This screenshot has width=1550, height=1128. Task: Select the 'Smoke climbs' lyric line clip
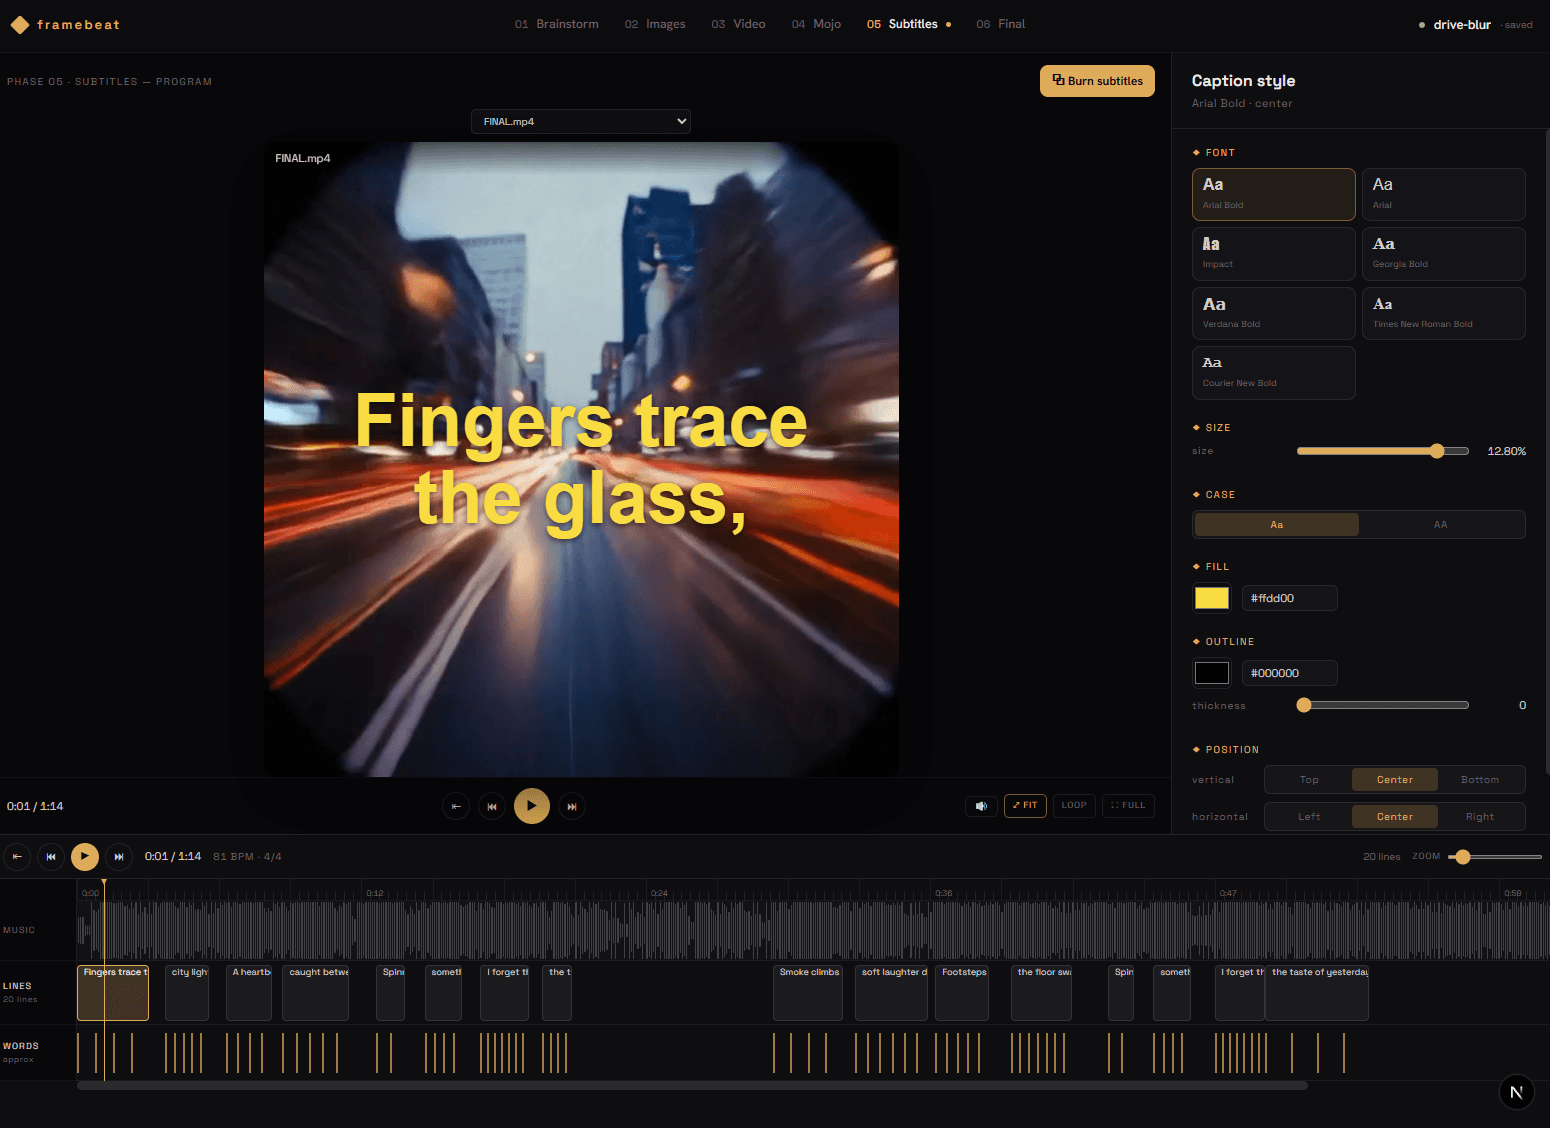tap(808, 992)
